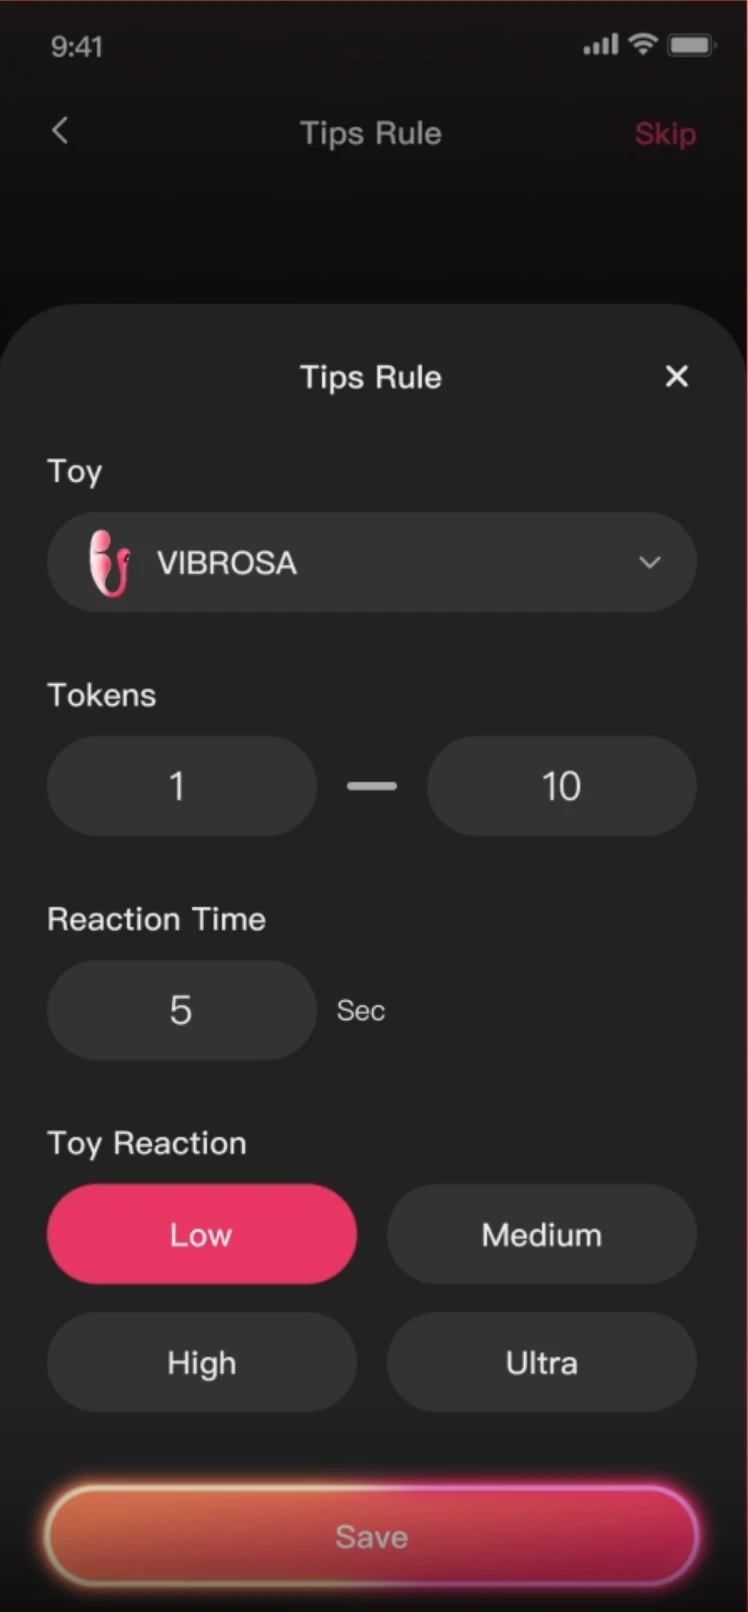The width and height of the screenshot is (748, 1612).
Task: Open the VIBROSA toy selector
Action: pos(370,563)
